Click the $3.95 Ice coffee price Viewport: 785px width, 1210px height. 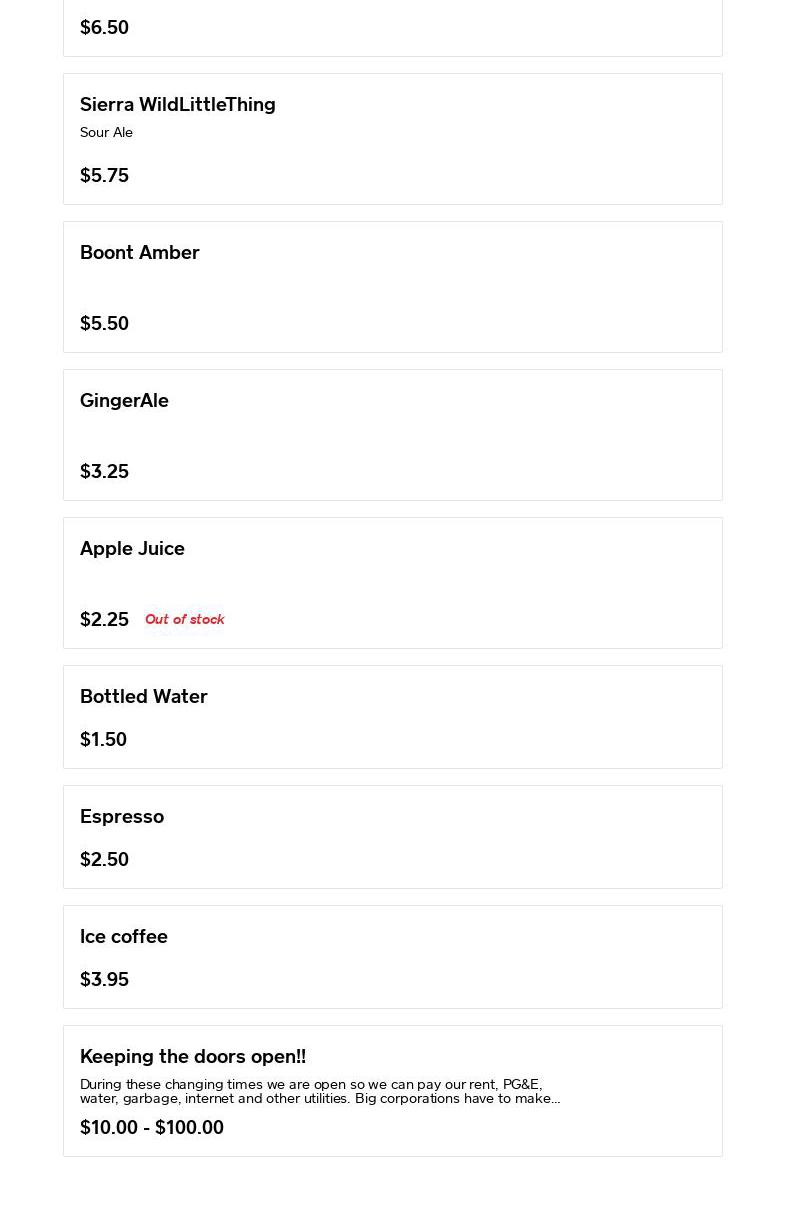point(104,979)
